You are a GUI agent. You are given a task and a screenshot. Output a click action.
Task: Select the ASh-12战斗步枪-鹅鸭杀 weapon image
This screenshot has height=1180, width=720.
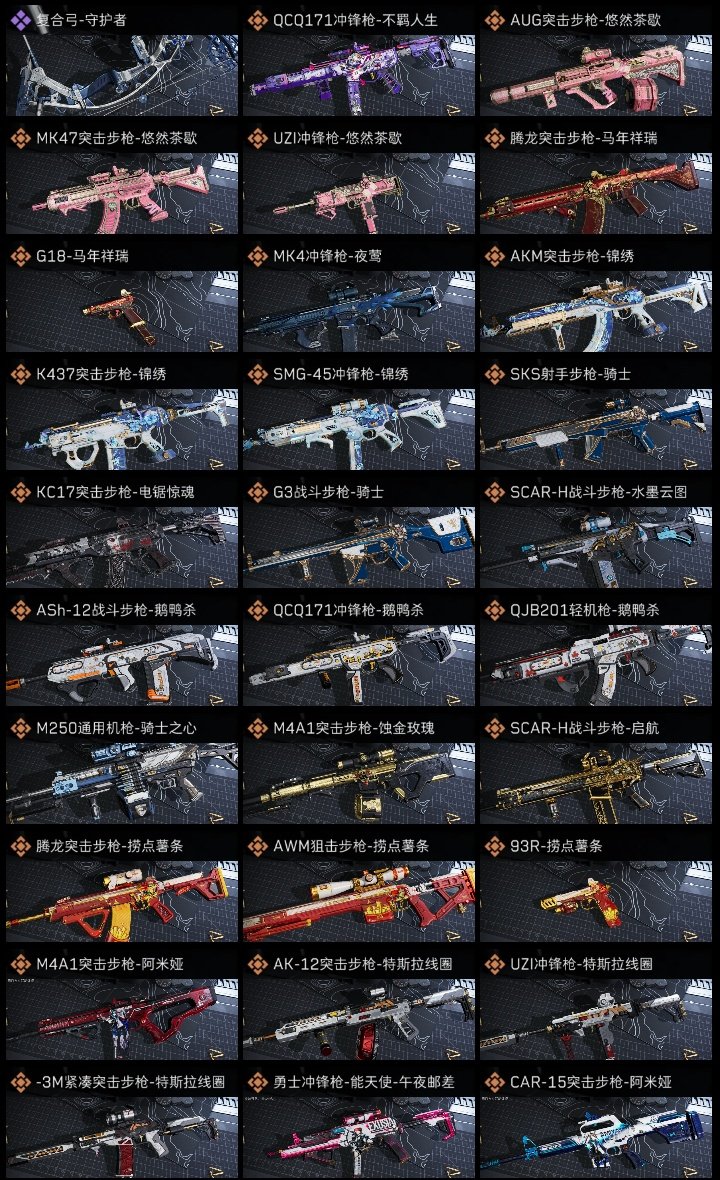[x=122, y=665]
